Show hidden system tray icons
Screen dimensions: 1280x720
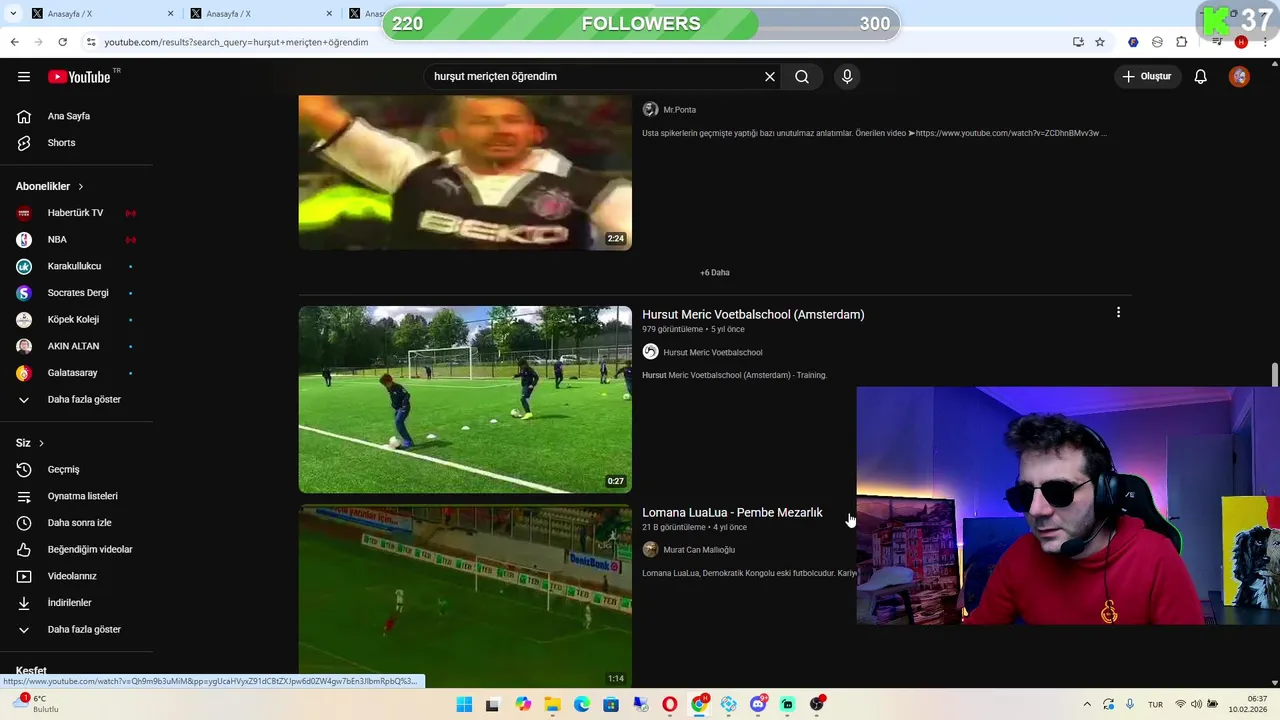(x=1087, y=704)
